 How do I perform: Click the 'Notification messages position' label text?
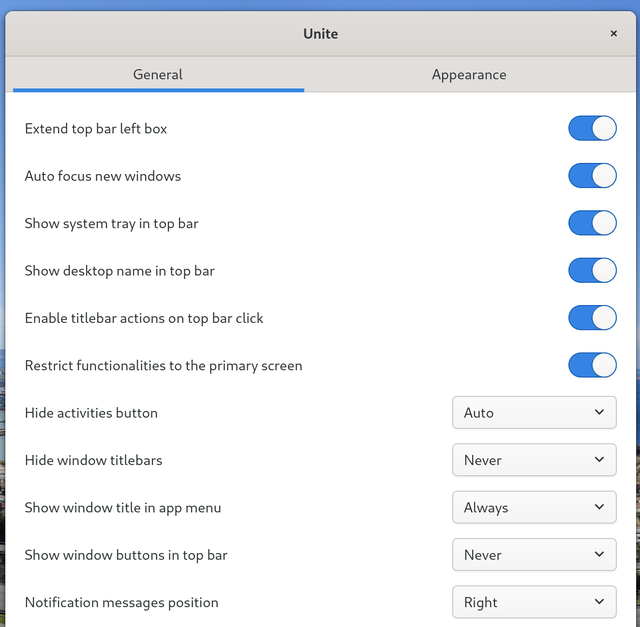121,602
